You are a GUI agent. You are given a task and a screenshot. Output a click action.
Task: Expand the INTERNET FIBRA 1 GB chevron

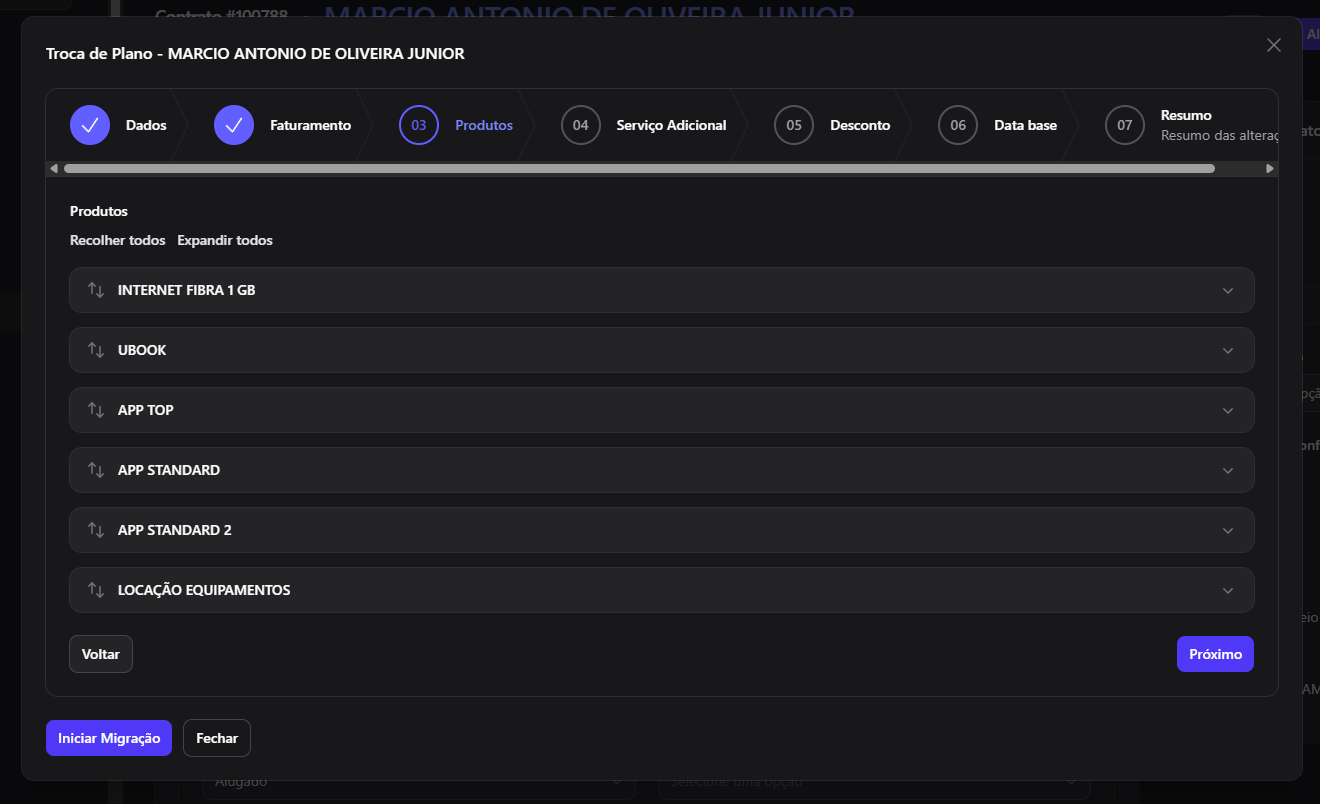(x=1228, y=291)
